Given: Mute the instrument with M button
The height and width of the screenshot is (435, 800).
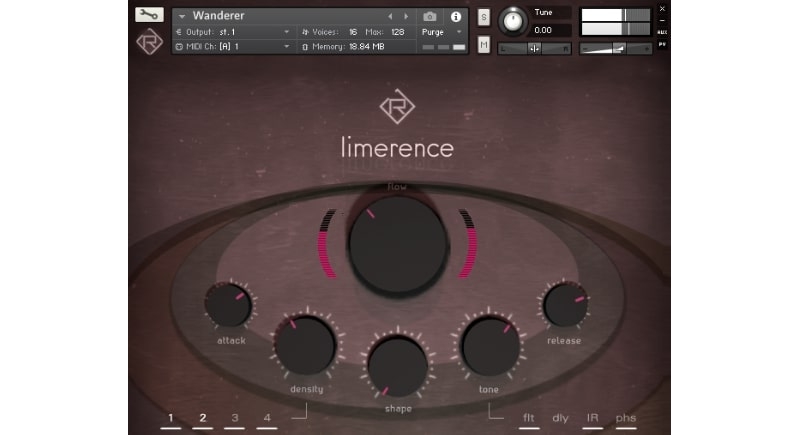Looking at the screenshot, I should (484, 45).
